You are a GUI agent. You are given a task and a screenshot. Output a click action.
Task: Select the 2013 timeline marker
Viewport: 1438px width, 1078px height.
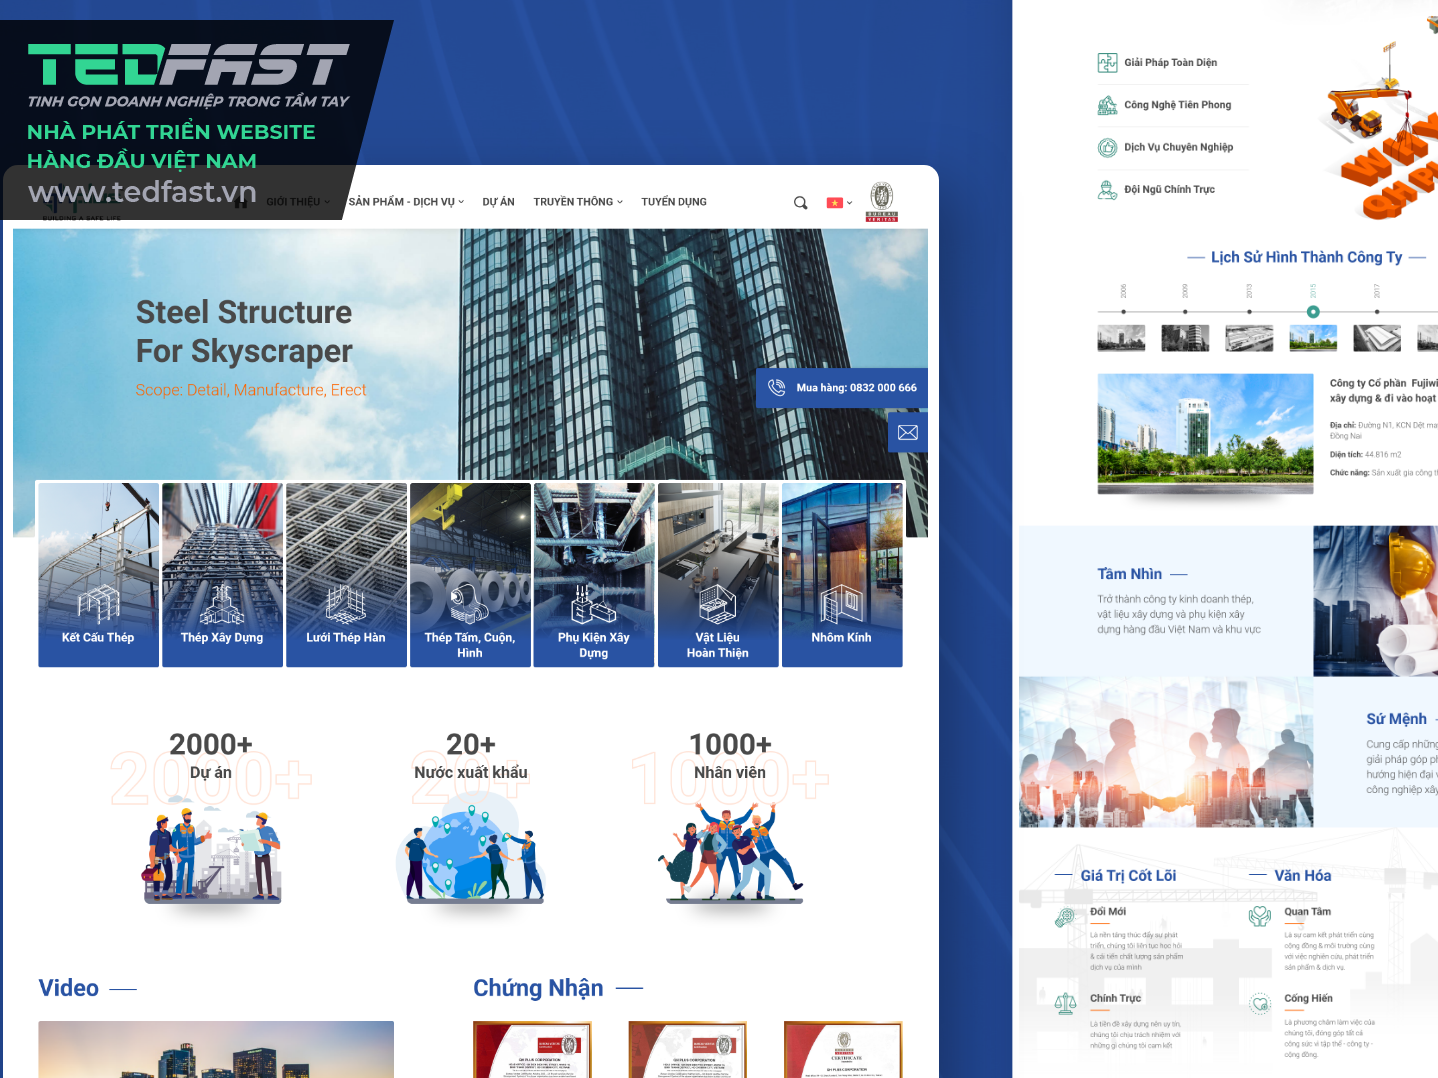click(1249, 311)
